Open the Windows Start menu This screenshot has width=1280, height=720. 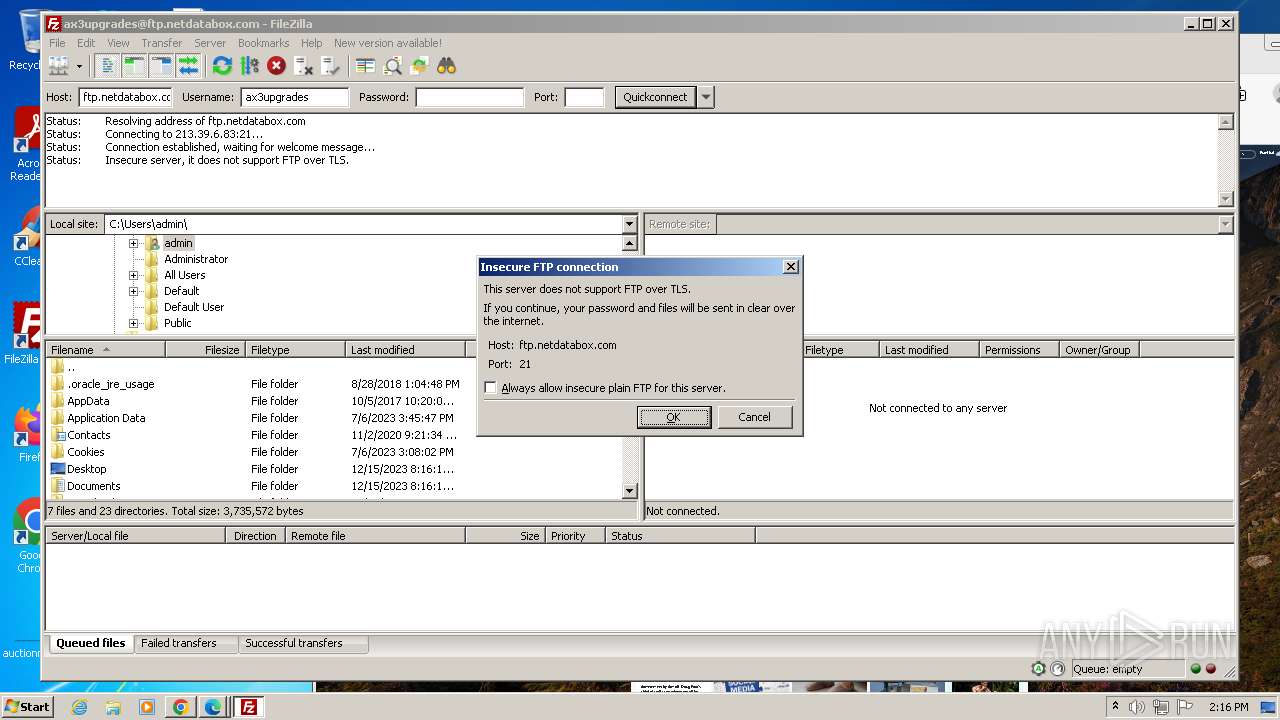point(27,707)
